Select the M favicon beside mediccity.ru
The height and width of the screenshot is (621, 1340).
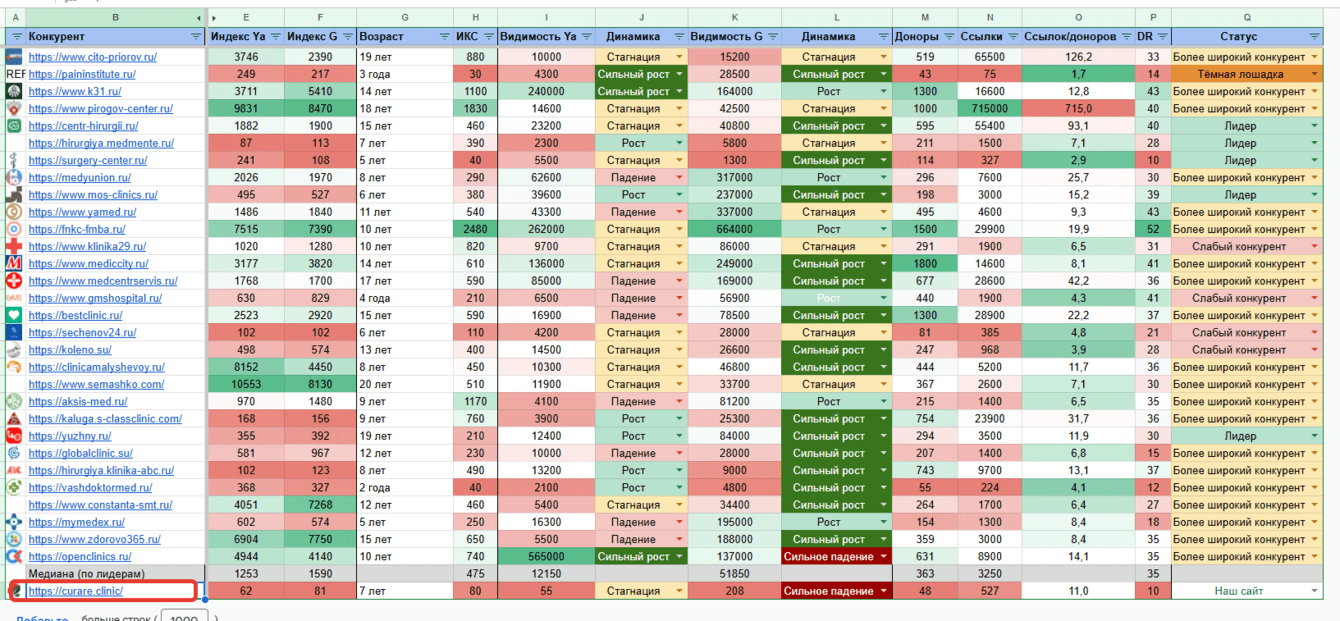pyautogui.click(x=15, y=263)
